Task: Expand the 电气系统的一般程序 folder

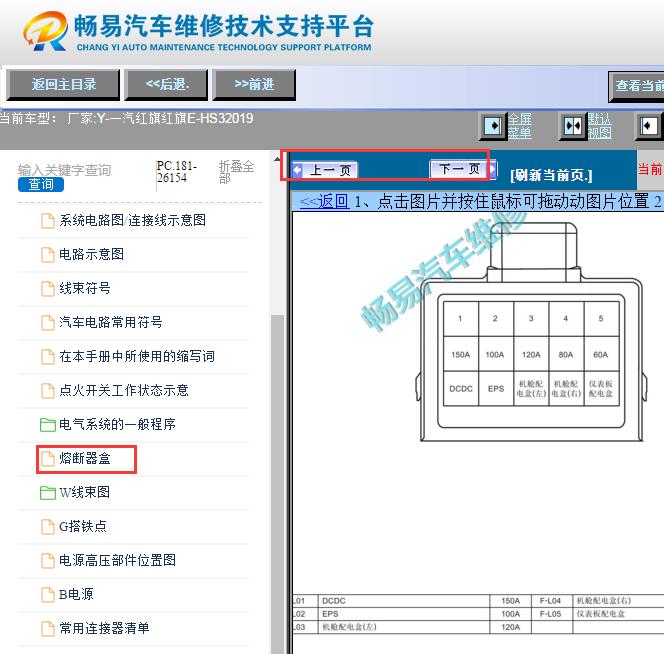Action: 117,424
